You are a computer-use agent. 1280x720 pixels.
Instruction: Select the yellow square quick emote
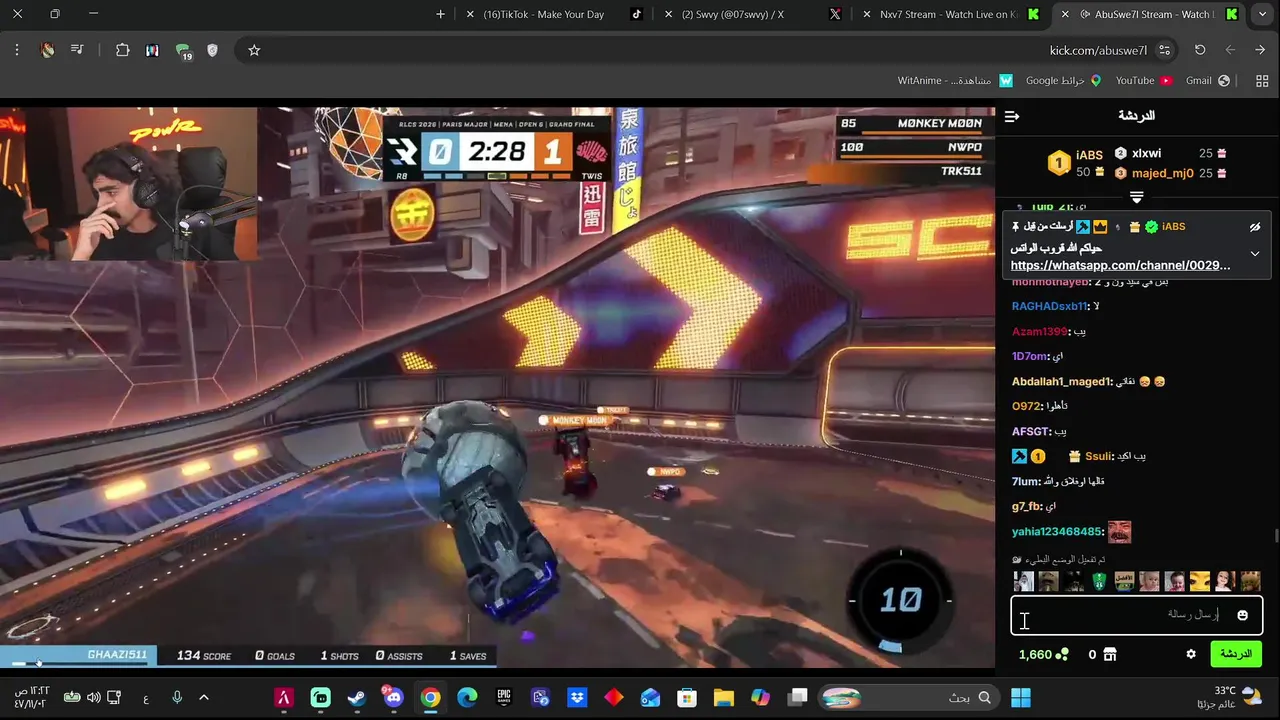pos(1200,581)
